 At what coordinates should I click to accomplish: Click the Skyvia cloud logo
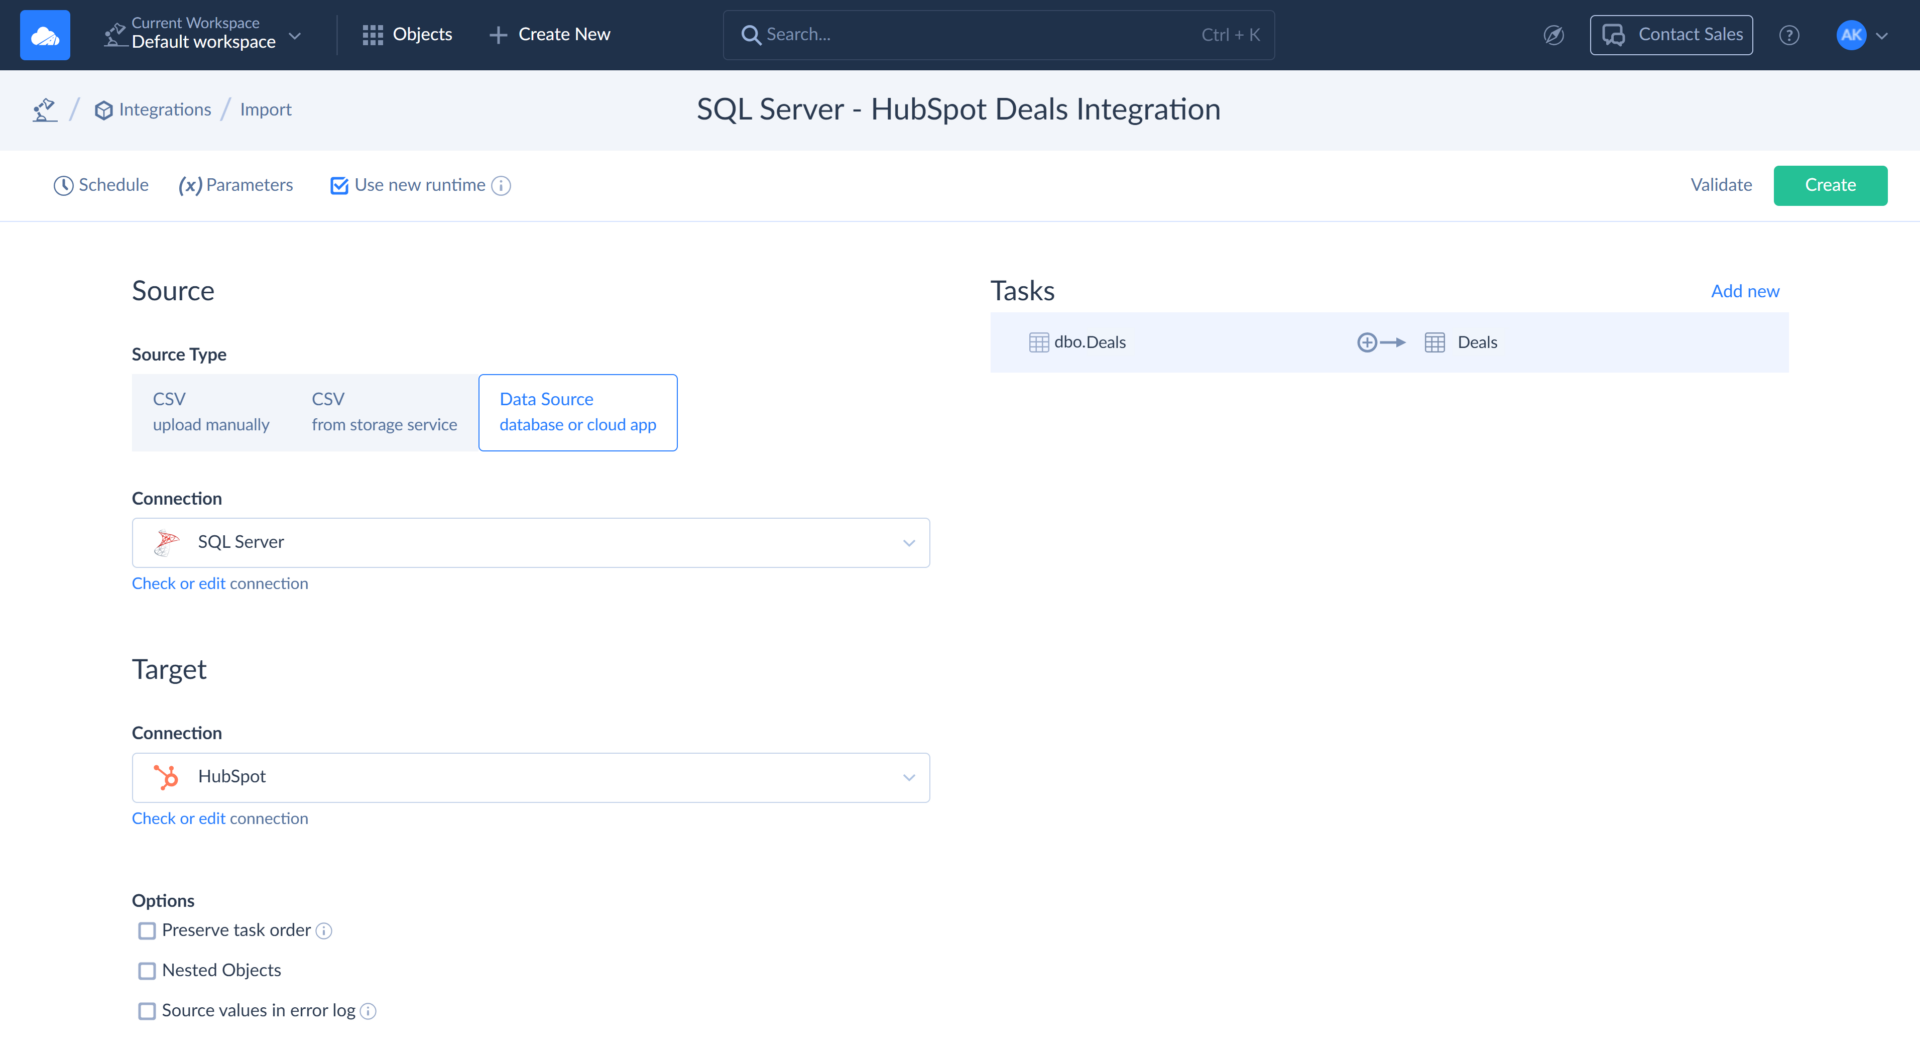pyautogui.click(x=44, y=34)
